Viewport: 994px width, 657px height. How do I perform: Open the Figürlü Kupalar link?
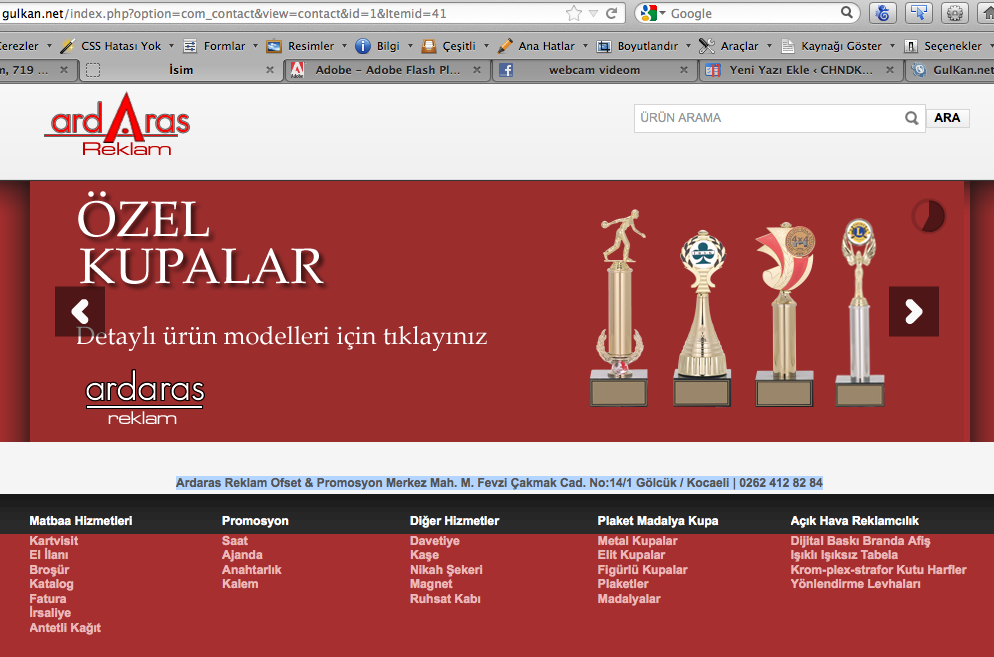(x=642, y=570)
